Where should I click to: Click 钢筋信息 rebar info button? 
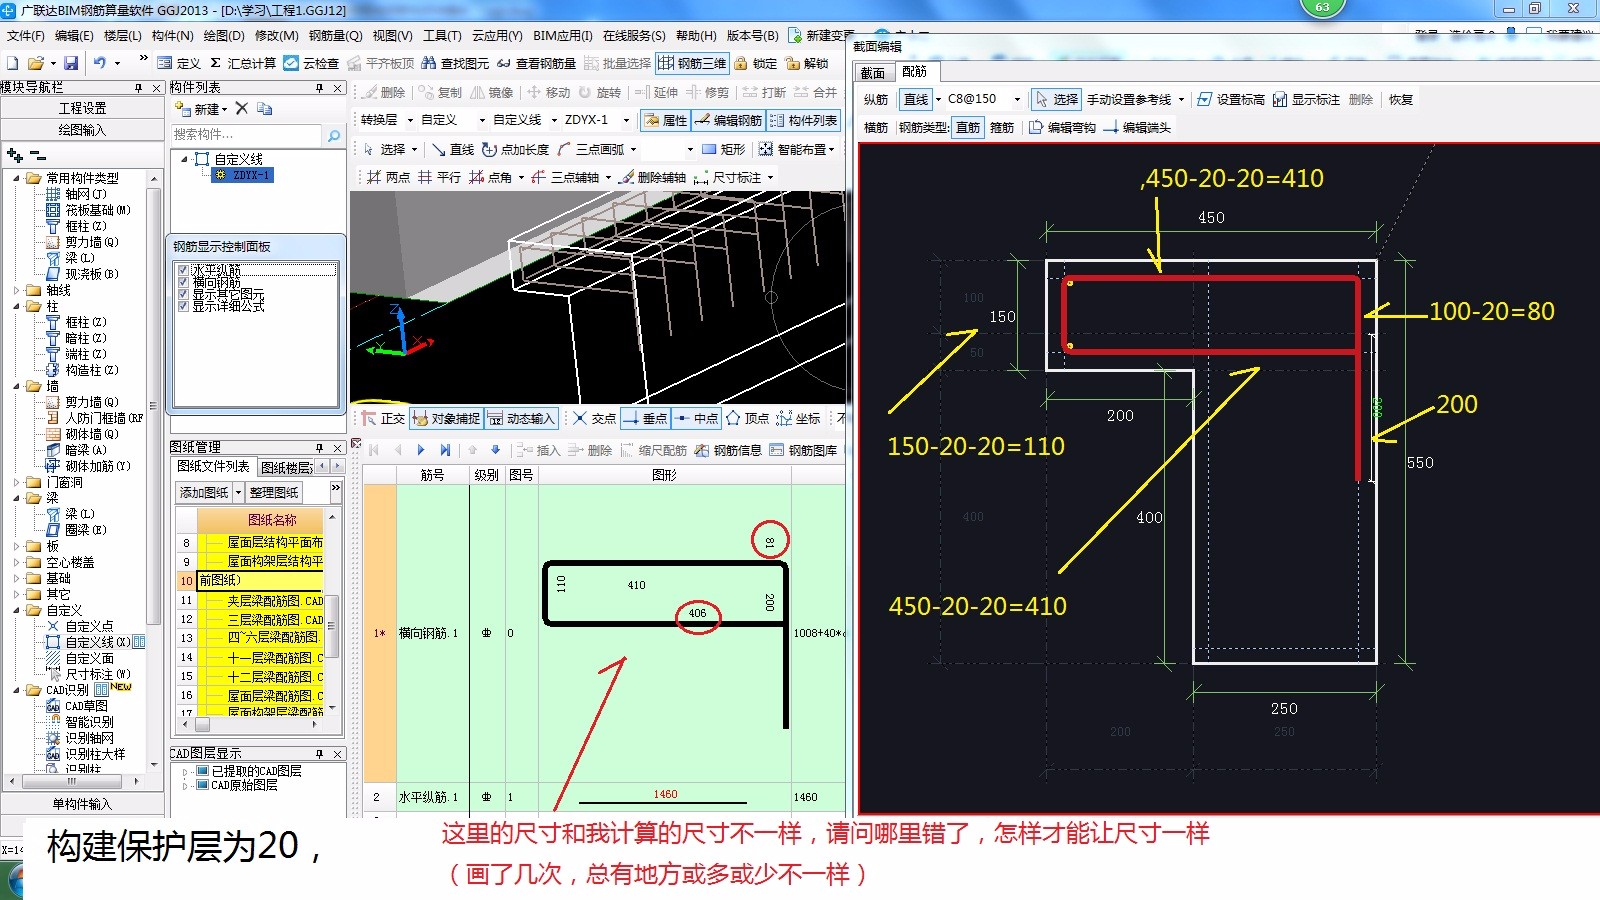pos(728,450)
